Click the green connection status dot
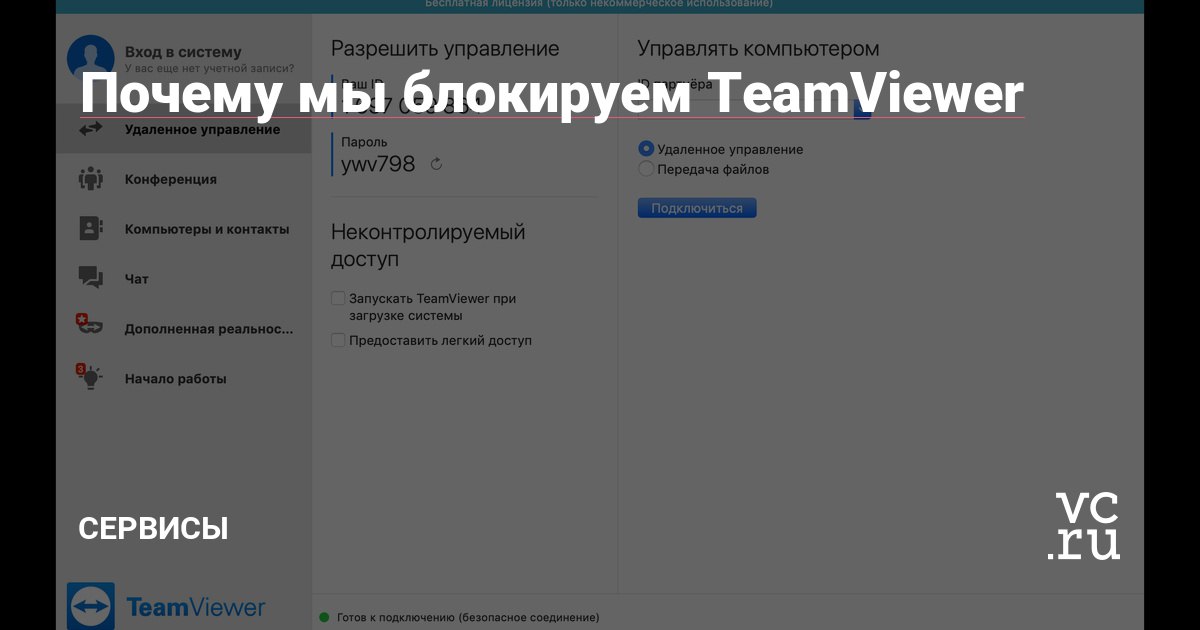 pyautogui.click(x=324, y=617)
